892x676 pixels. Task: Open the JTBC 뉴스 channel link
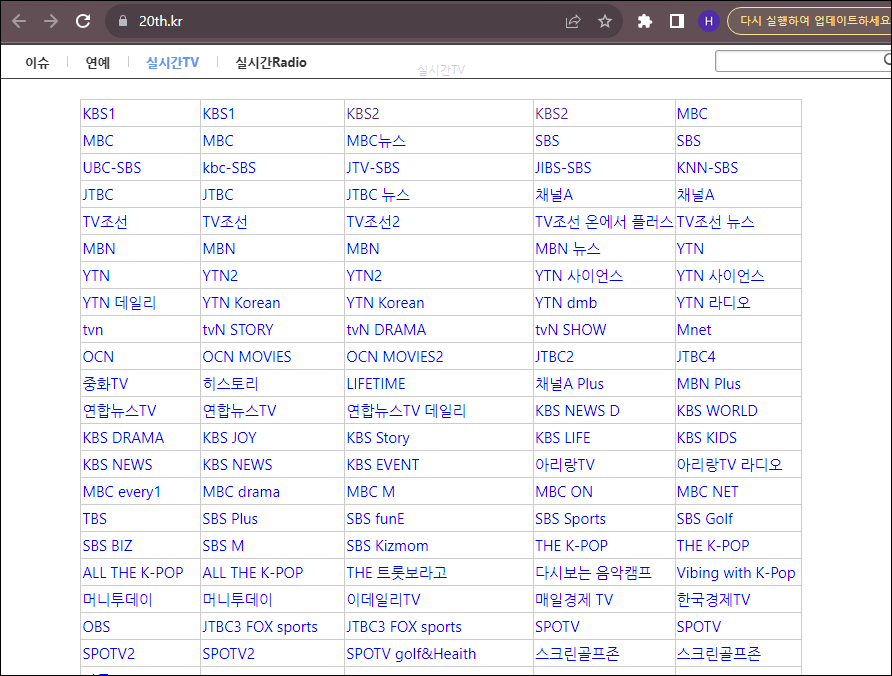[378, 195]
